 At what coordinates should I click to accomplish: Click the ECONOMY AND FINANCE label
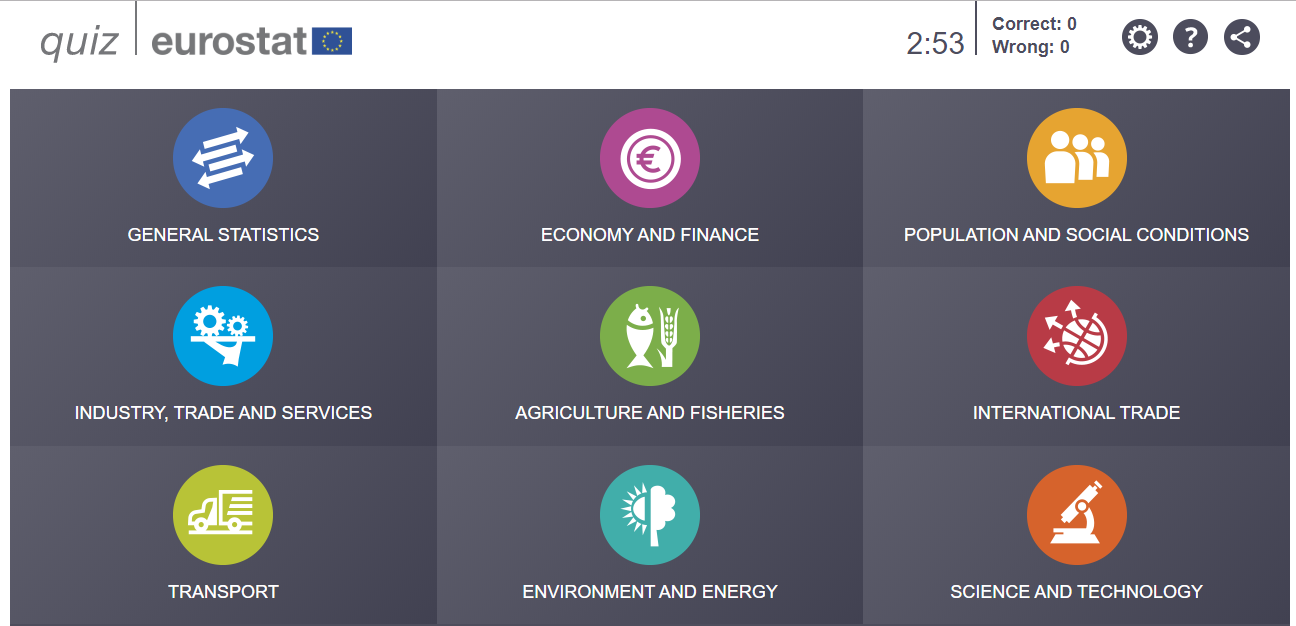650,235
